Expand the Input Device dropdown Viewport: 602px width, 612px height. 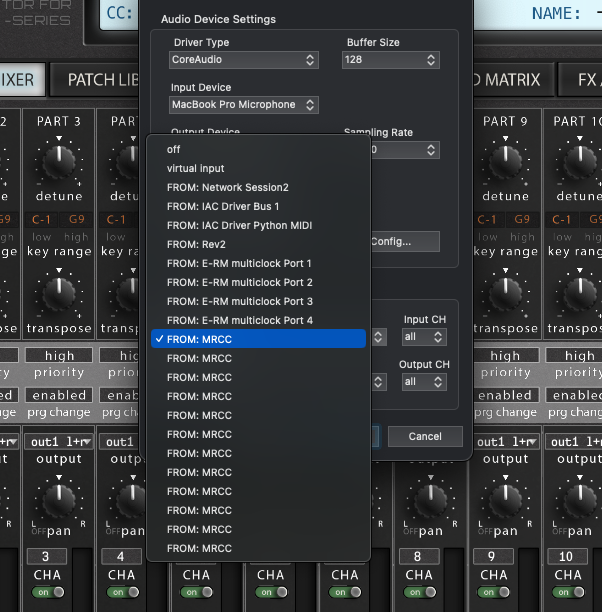[244, 105]
